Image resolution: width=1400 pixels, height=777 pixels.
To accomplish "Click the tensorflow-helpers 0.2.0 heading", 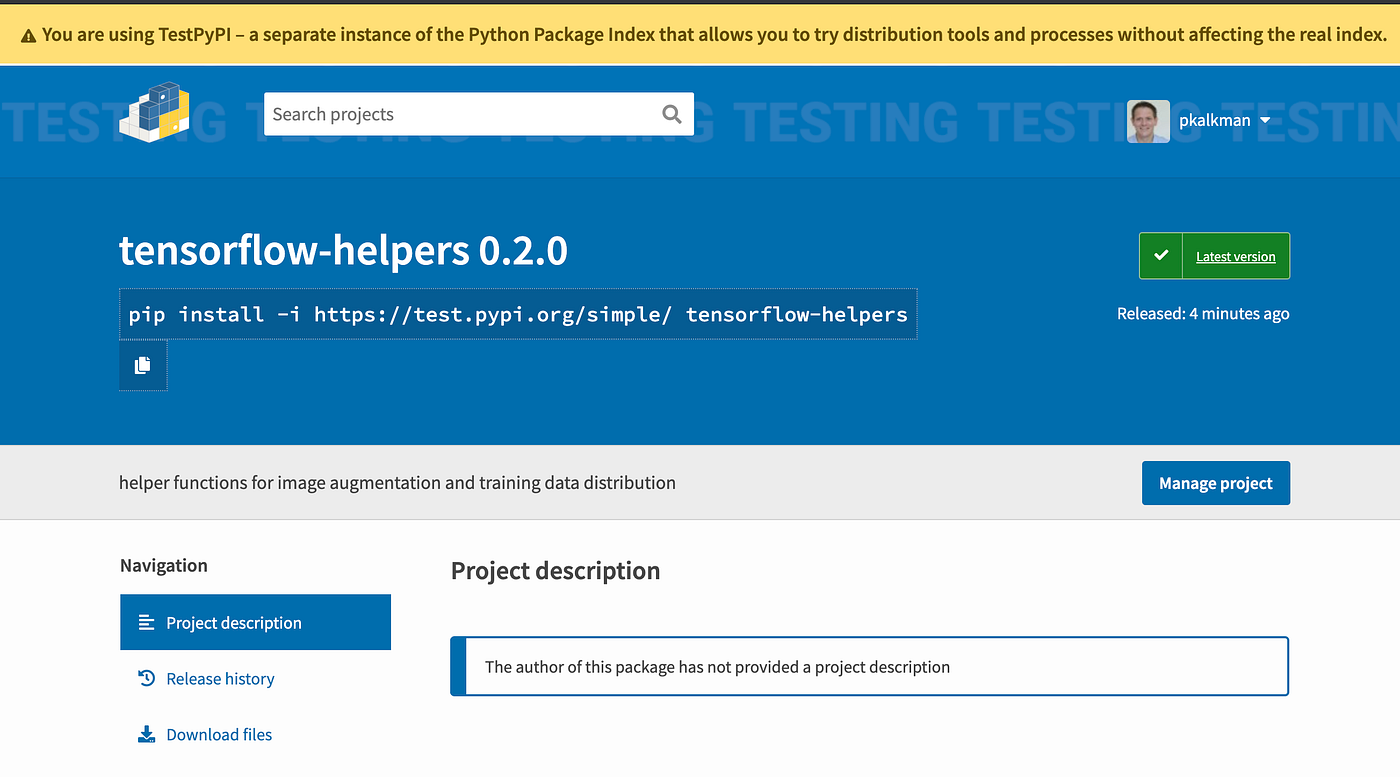I will pos(343,250).
